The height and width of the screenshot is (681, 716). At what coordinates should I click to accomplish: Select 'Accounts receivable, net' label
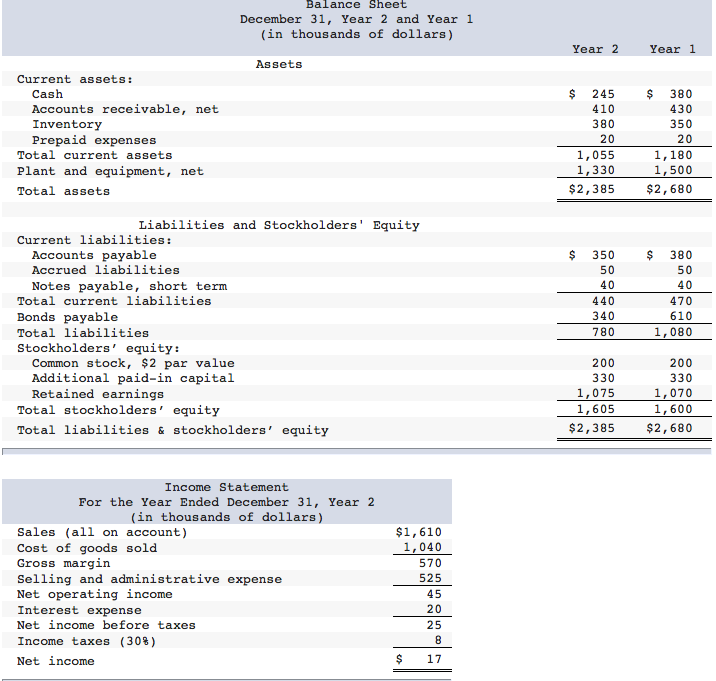125,109
